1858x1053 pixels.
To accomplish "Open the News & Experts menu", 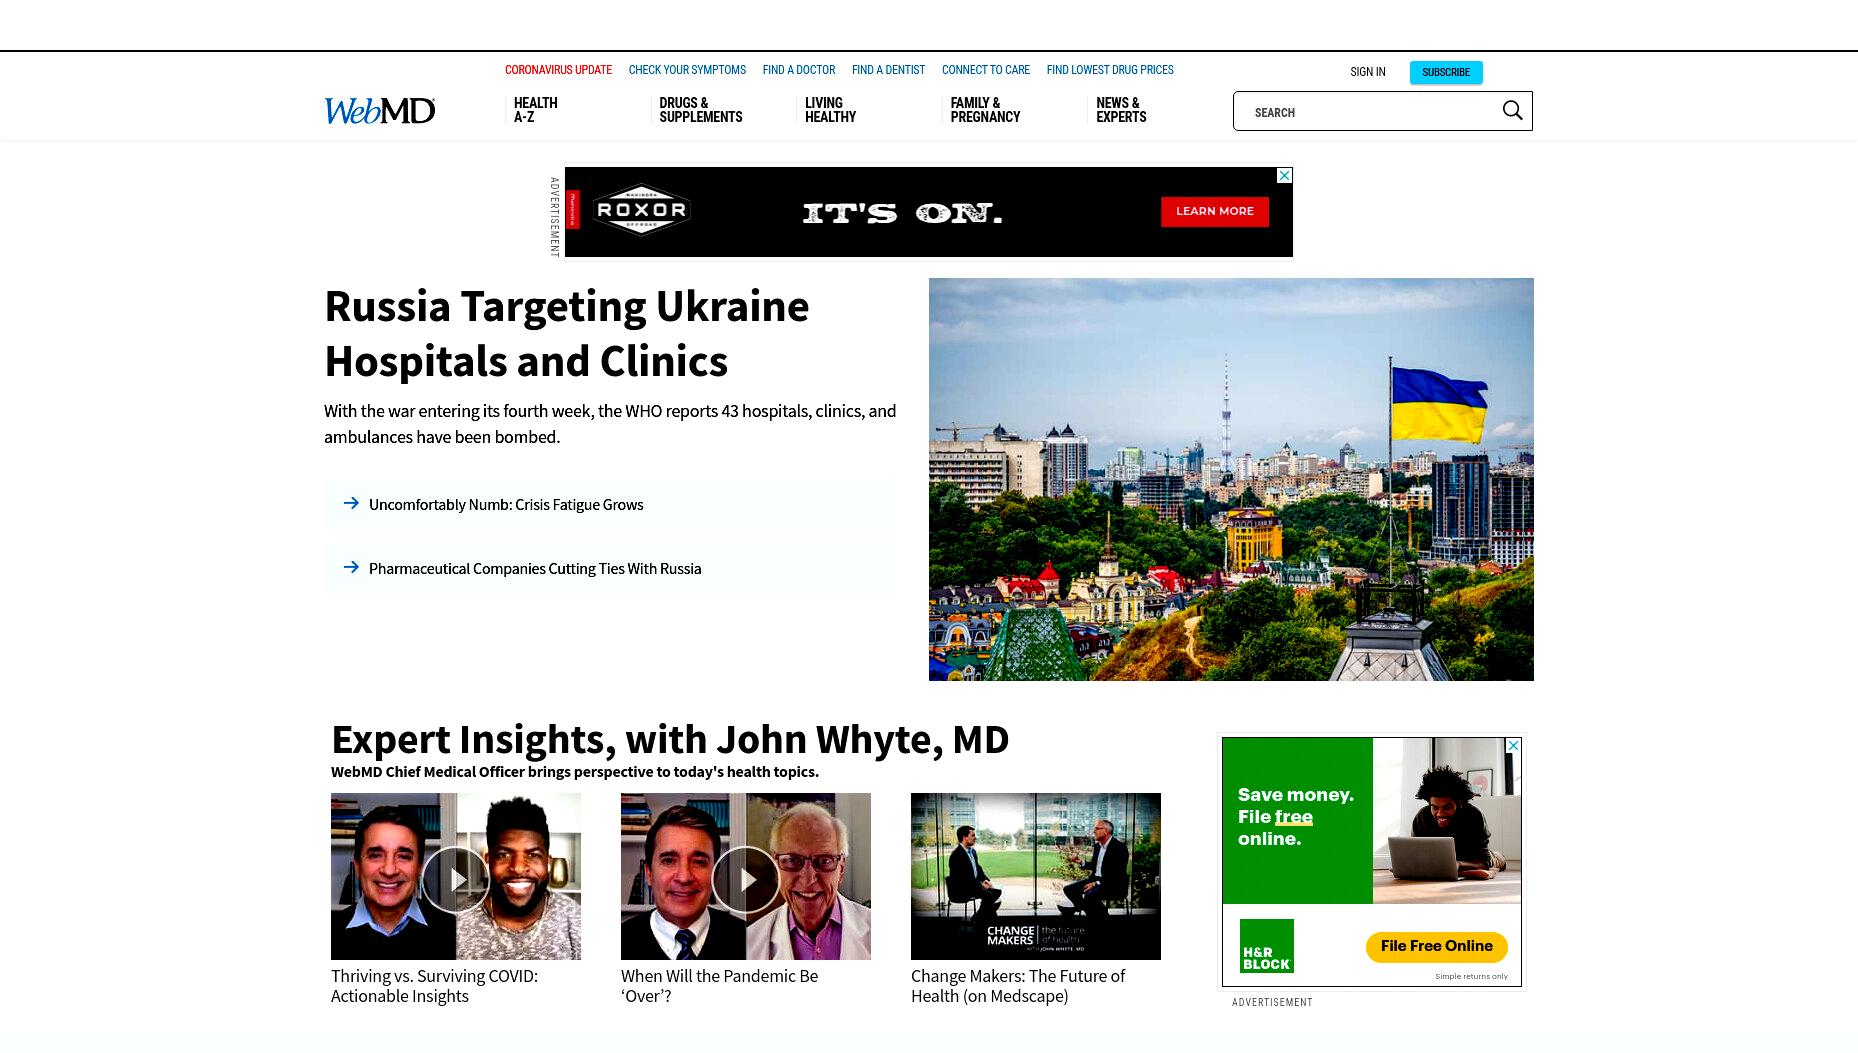I will (1121, 110).
